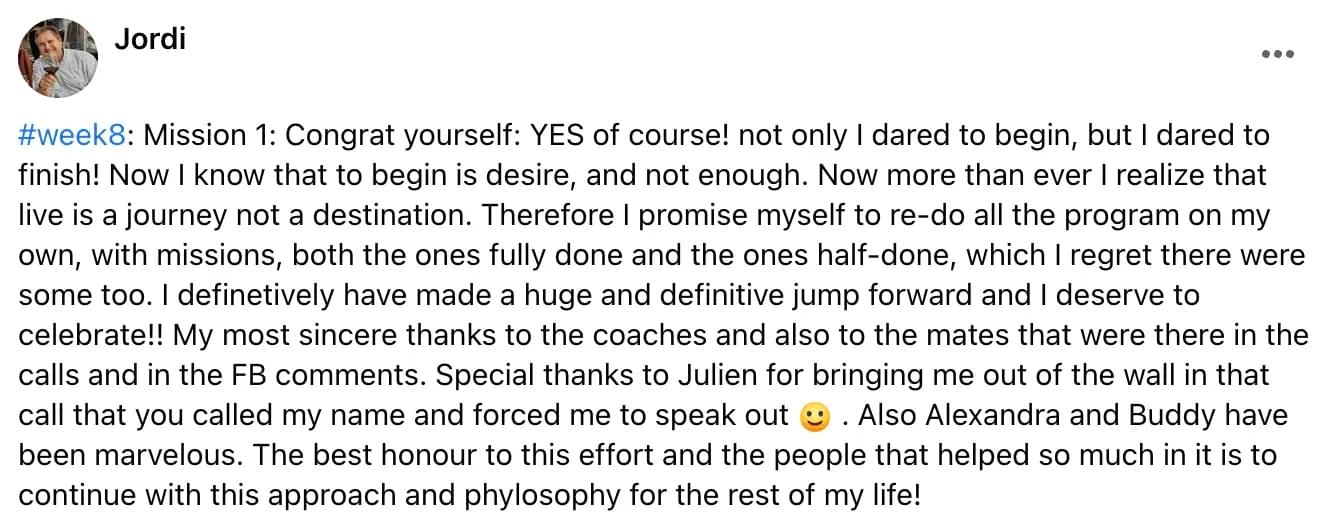
Task: Open the three-dot post options menu
Action: tap(1278, 54)
